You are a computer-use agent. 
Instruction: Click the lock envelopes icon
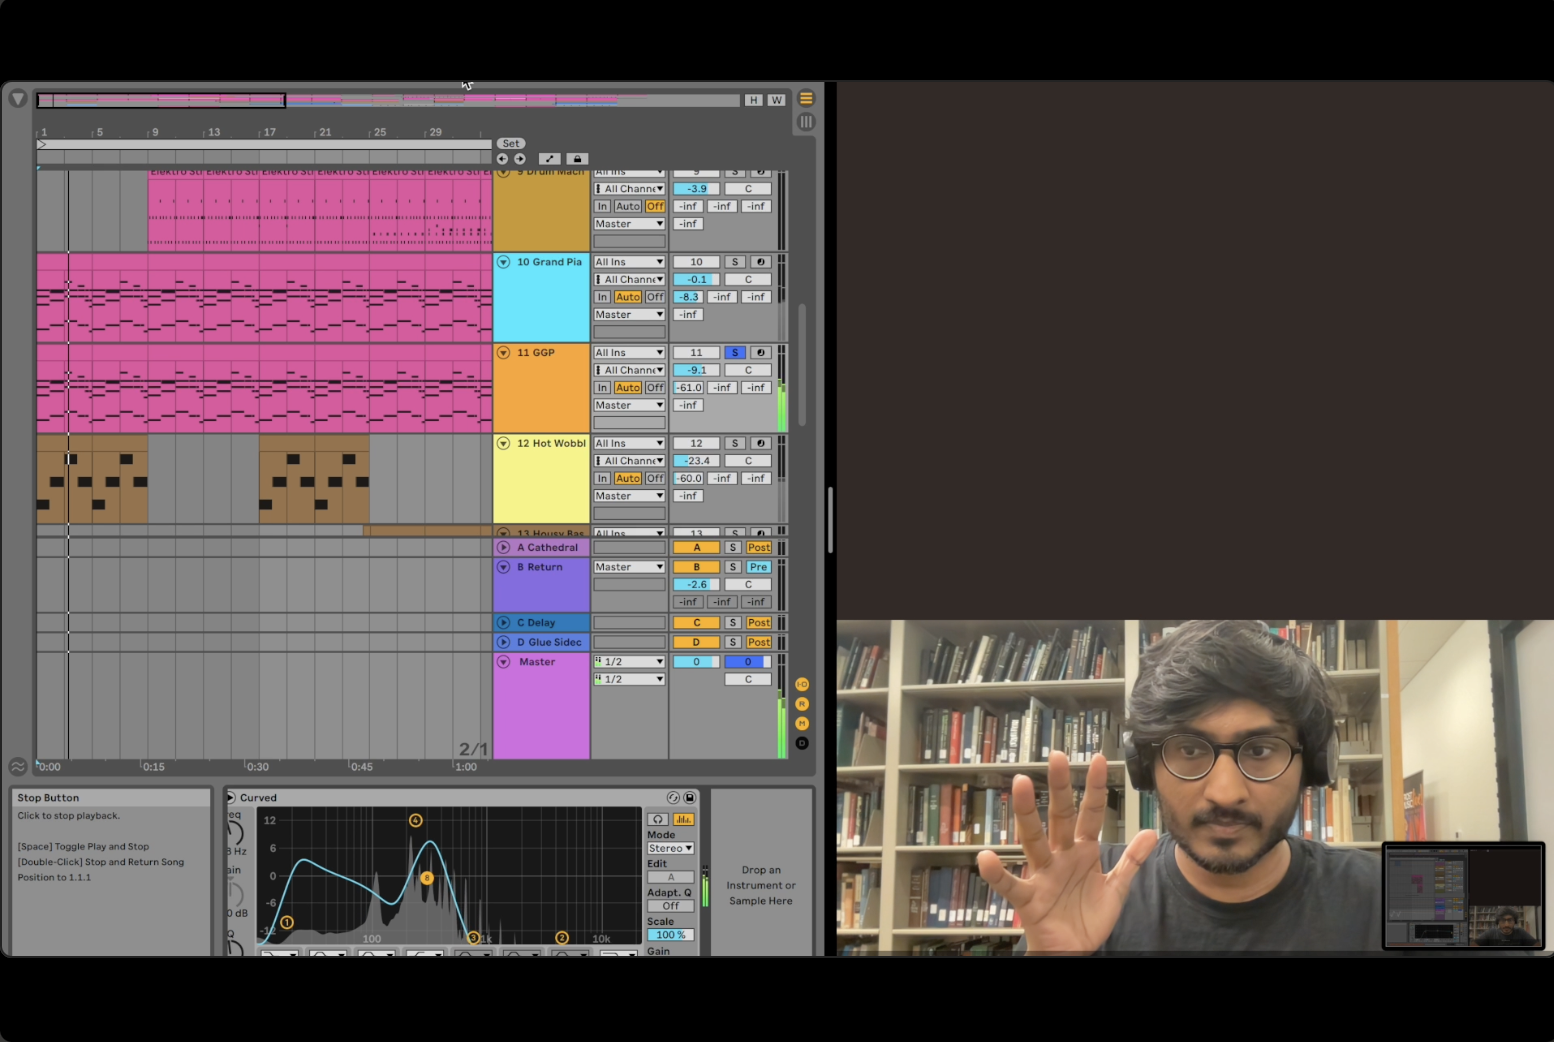click(577, 159)
